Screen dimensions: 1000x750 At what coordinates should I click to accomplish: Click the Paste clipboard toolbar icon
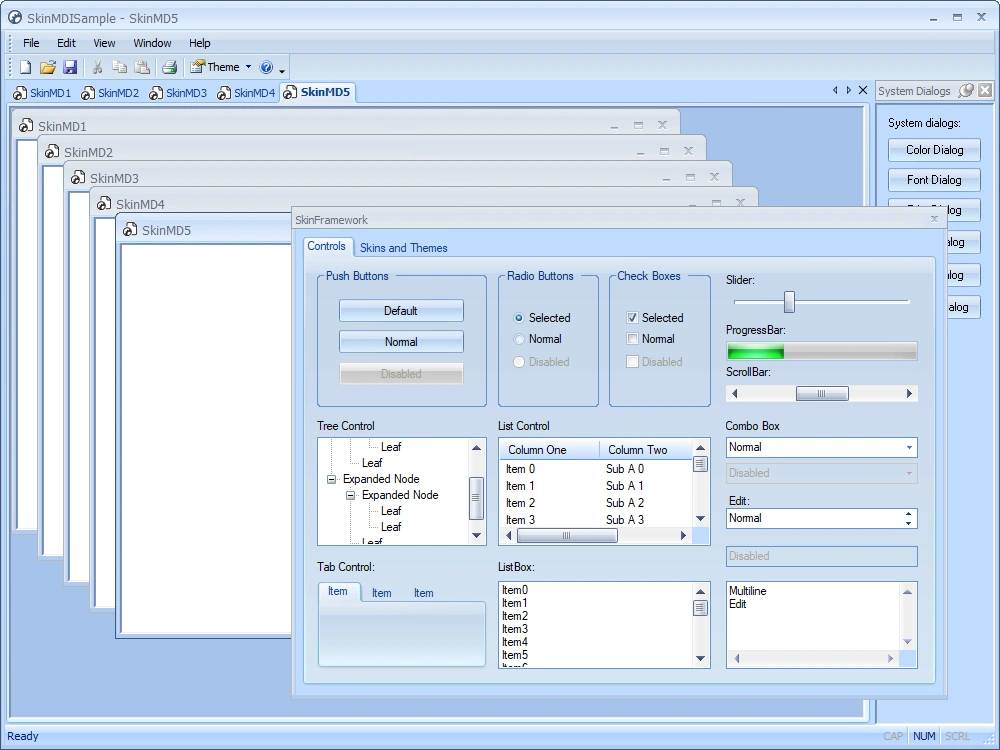coord(142,67)
